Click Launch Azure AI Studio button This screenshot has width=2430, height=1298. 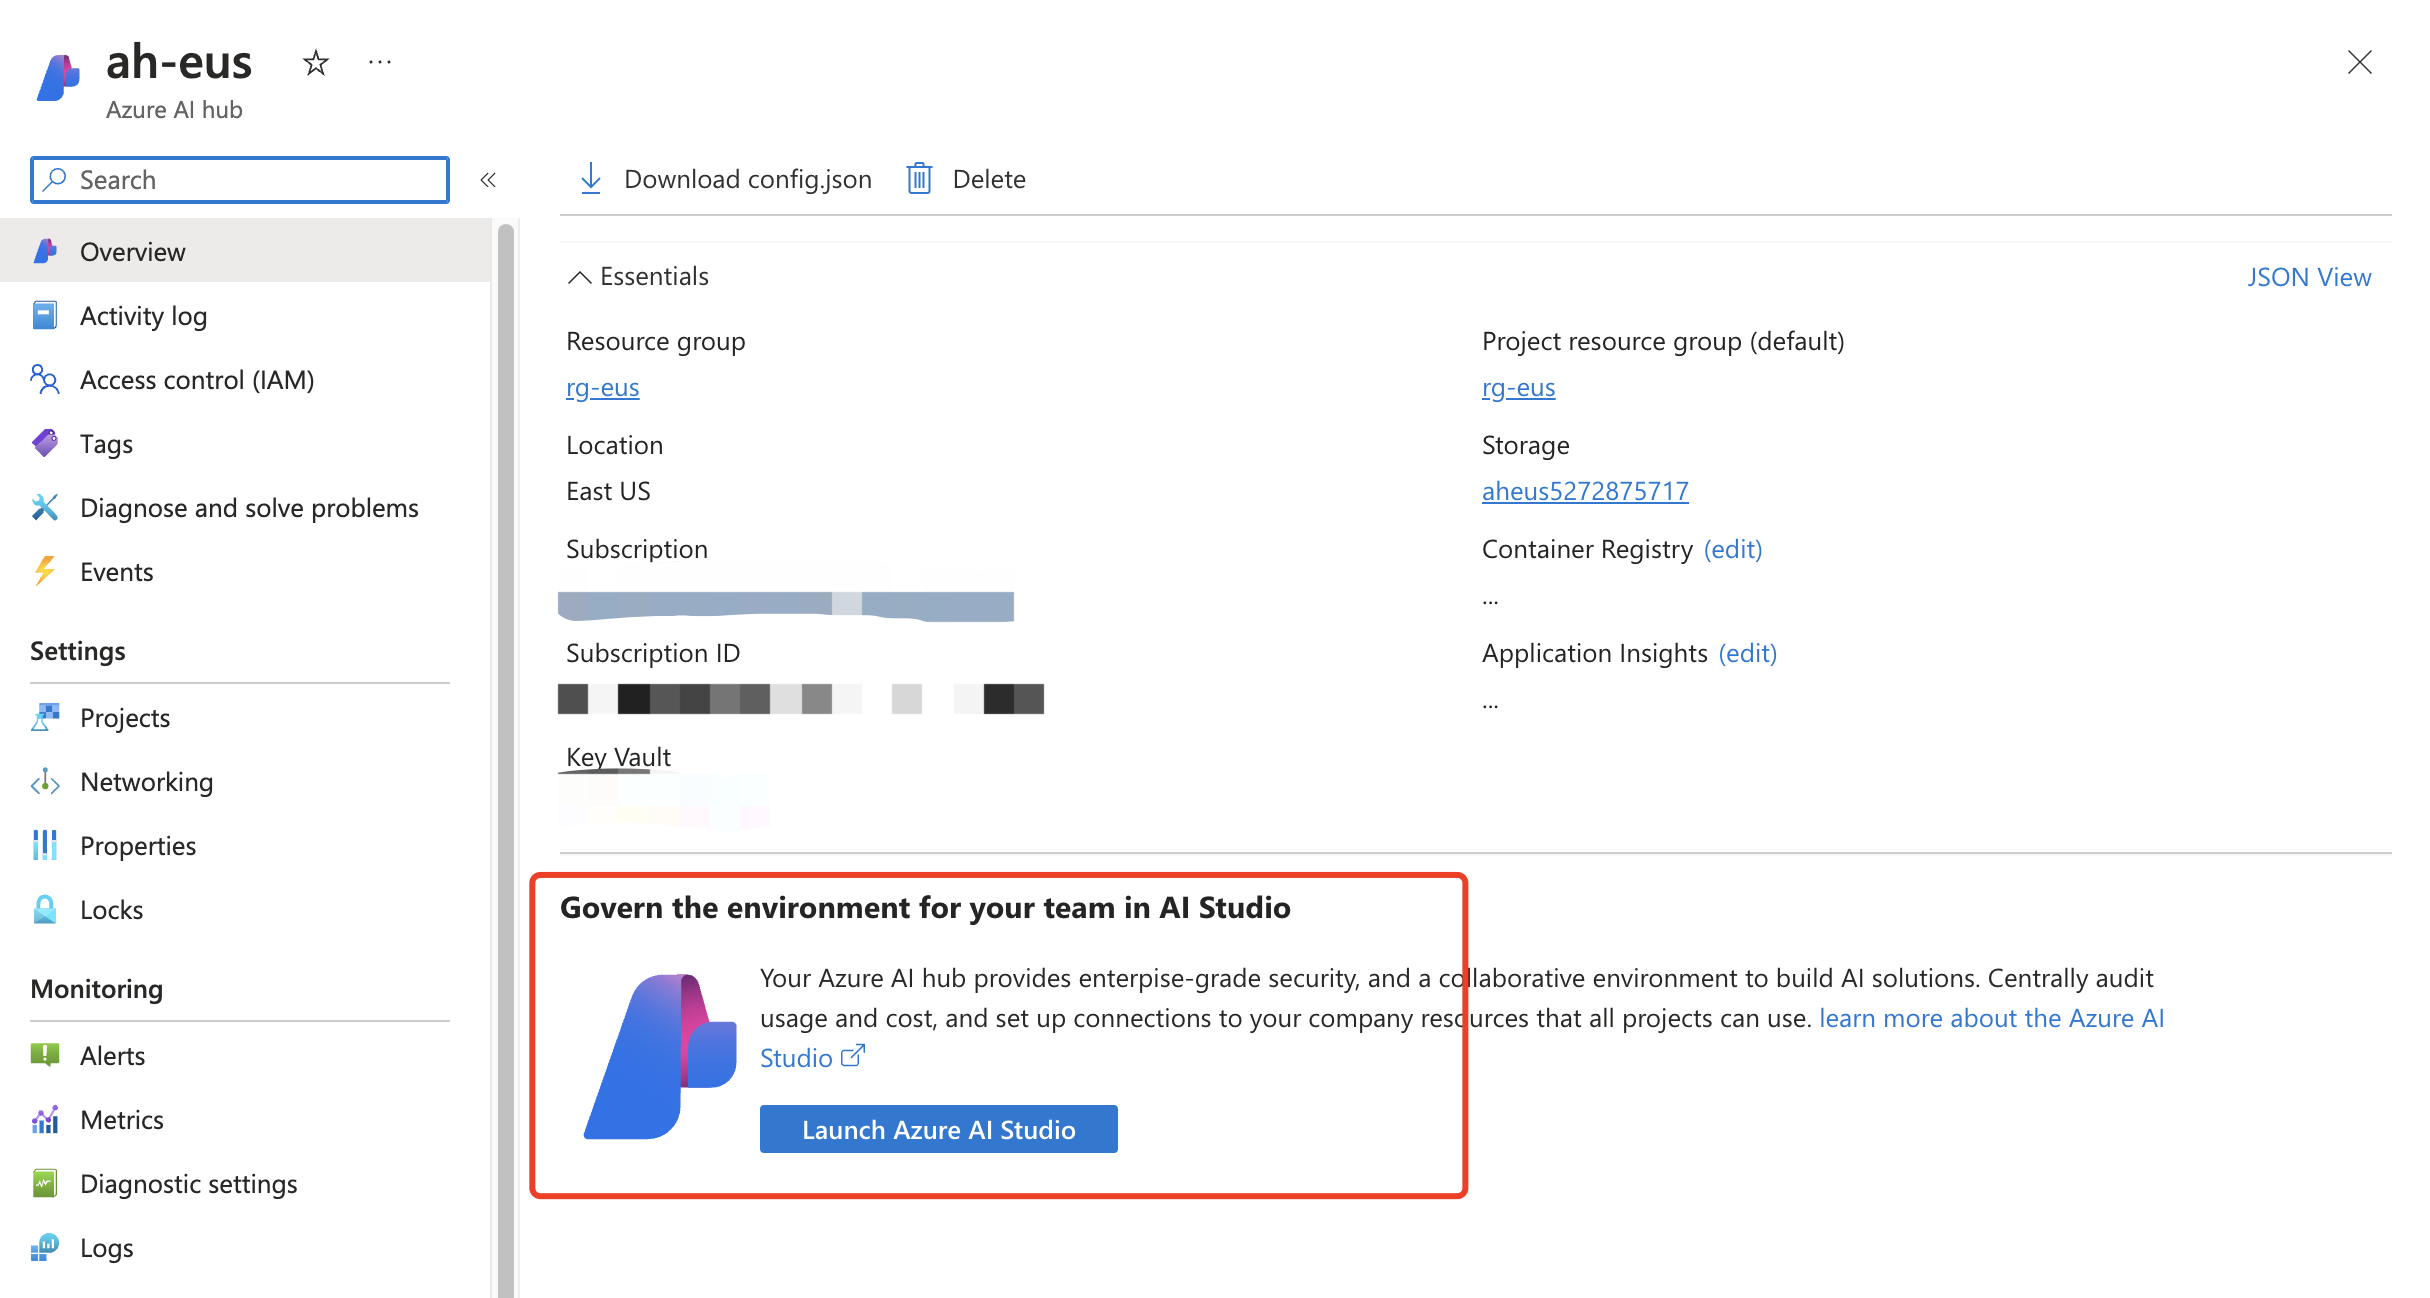click(940, 1129)
